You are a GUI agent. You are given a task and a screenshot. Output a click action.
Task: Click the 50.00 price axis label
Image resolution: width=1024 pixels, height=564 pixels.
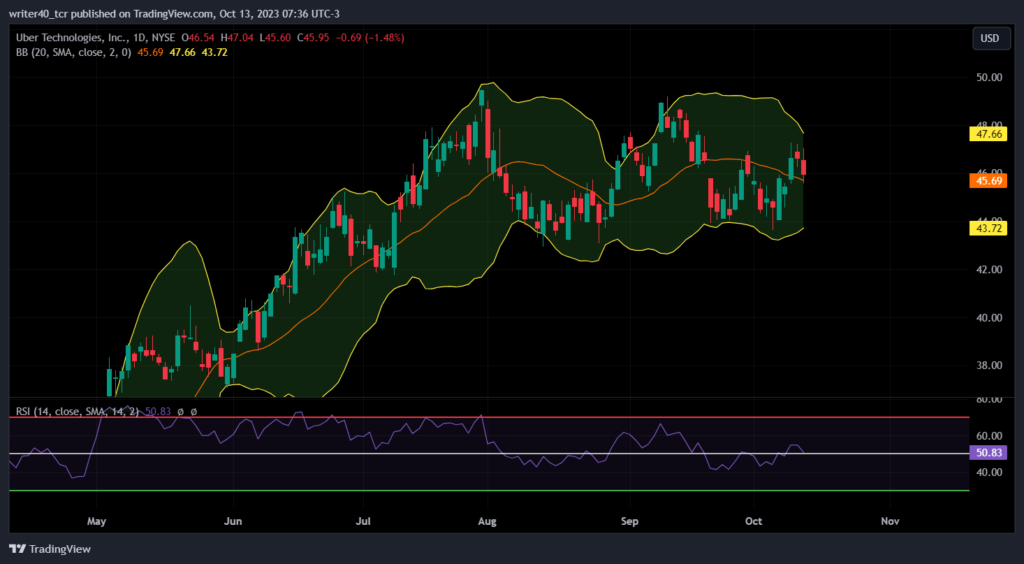point(988,77)
